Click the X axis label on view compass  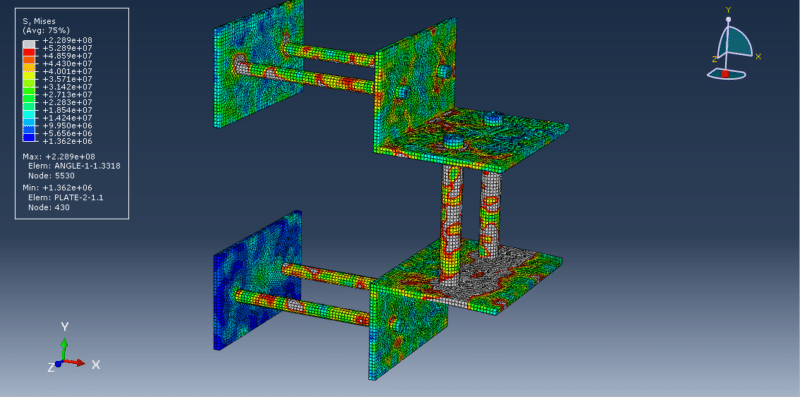[758, 56]
